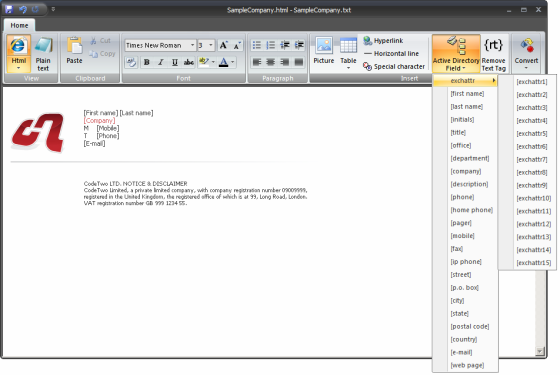Open the Times New Roman font dropdown
The height and width of the screenshot is (375, 560).
click(x=192, y=45)
